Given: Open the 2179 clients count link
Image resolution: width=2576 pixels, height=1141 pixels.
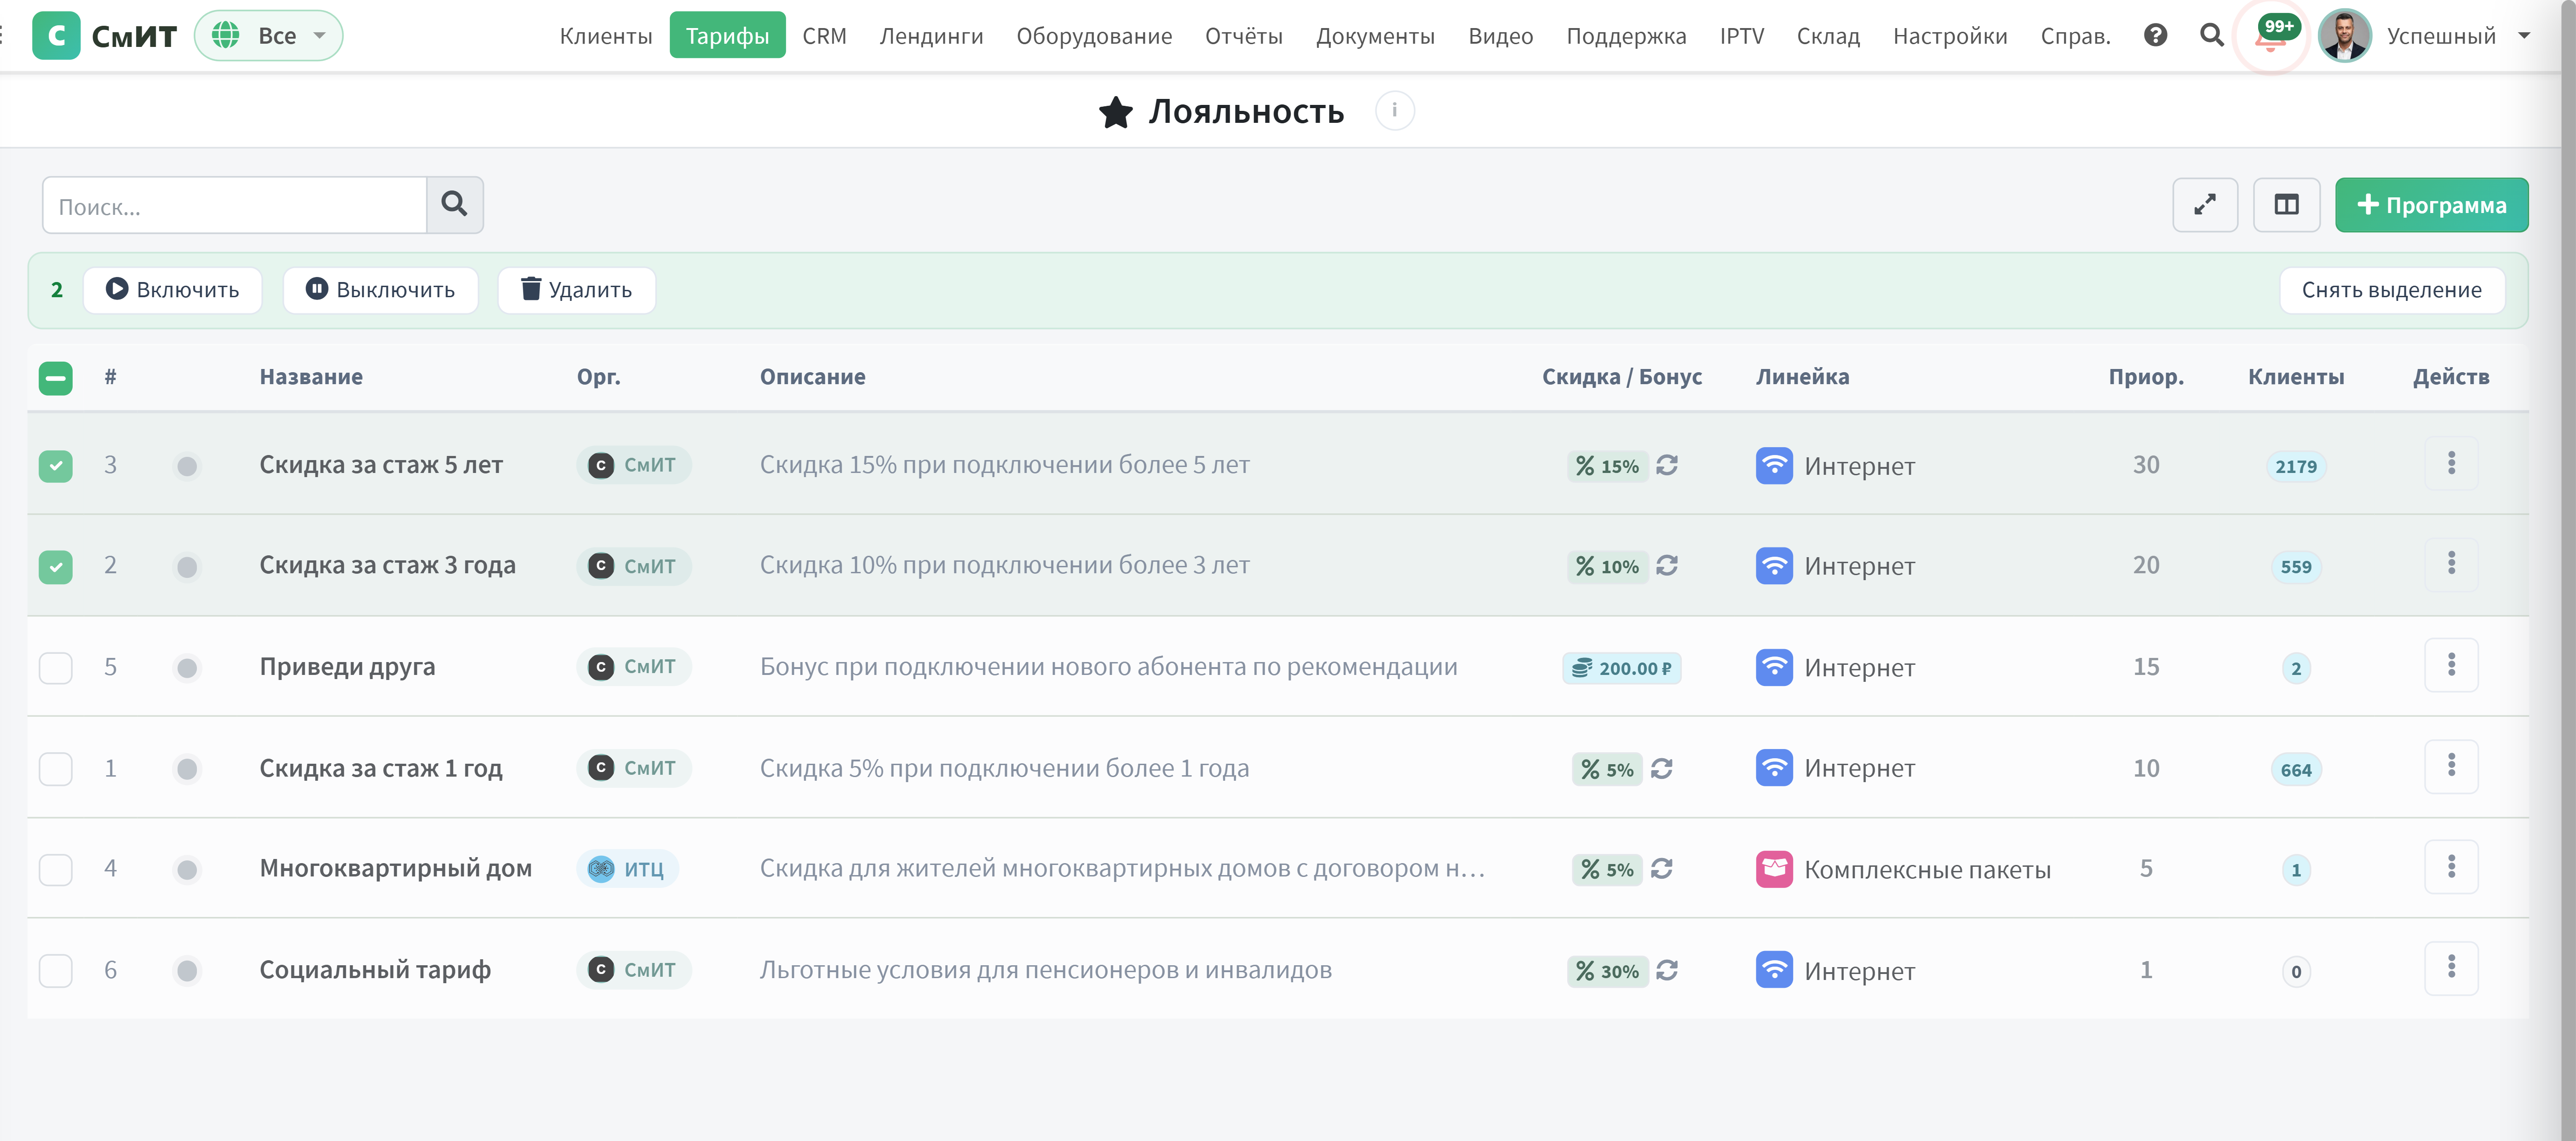Looking at the screenshot, I should 2295,466.
